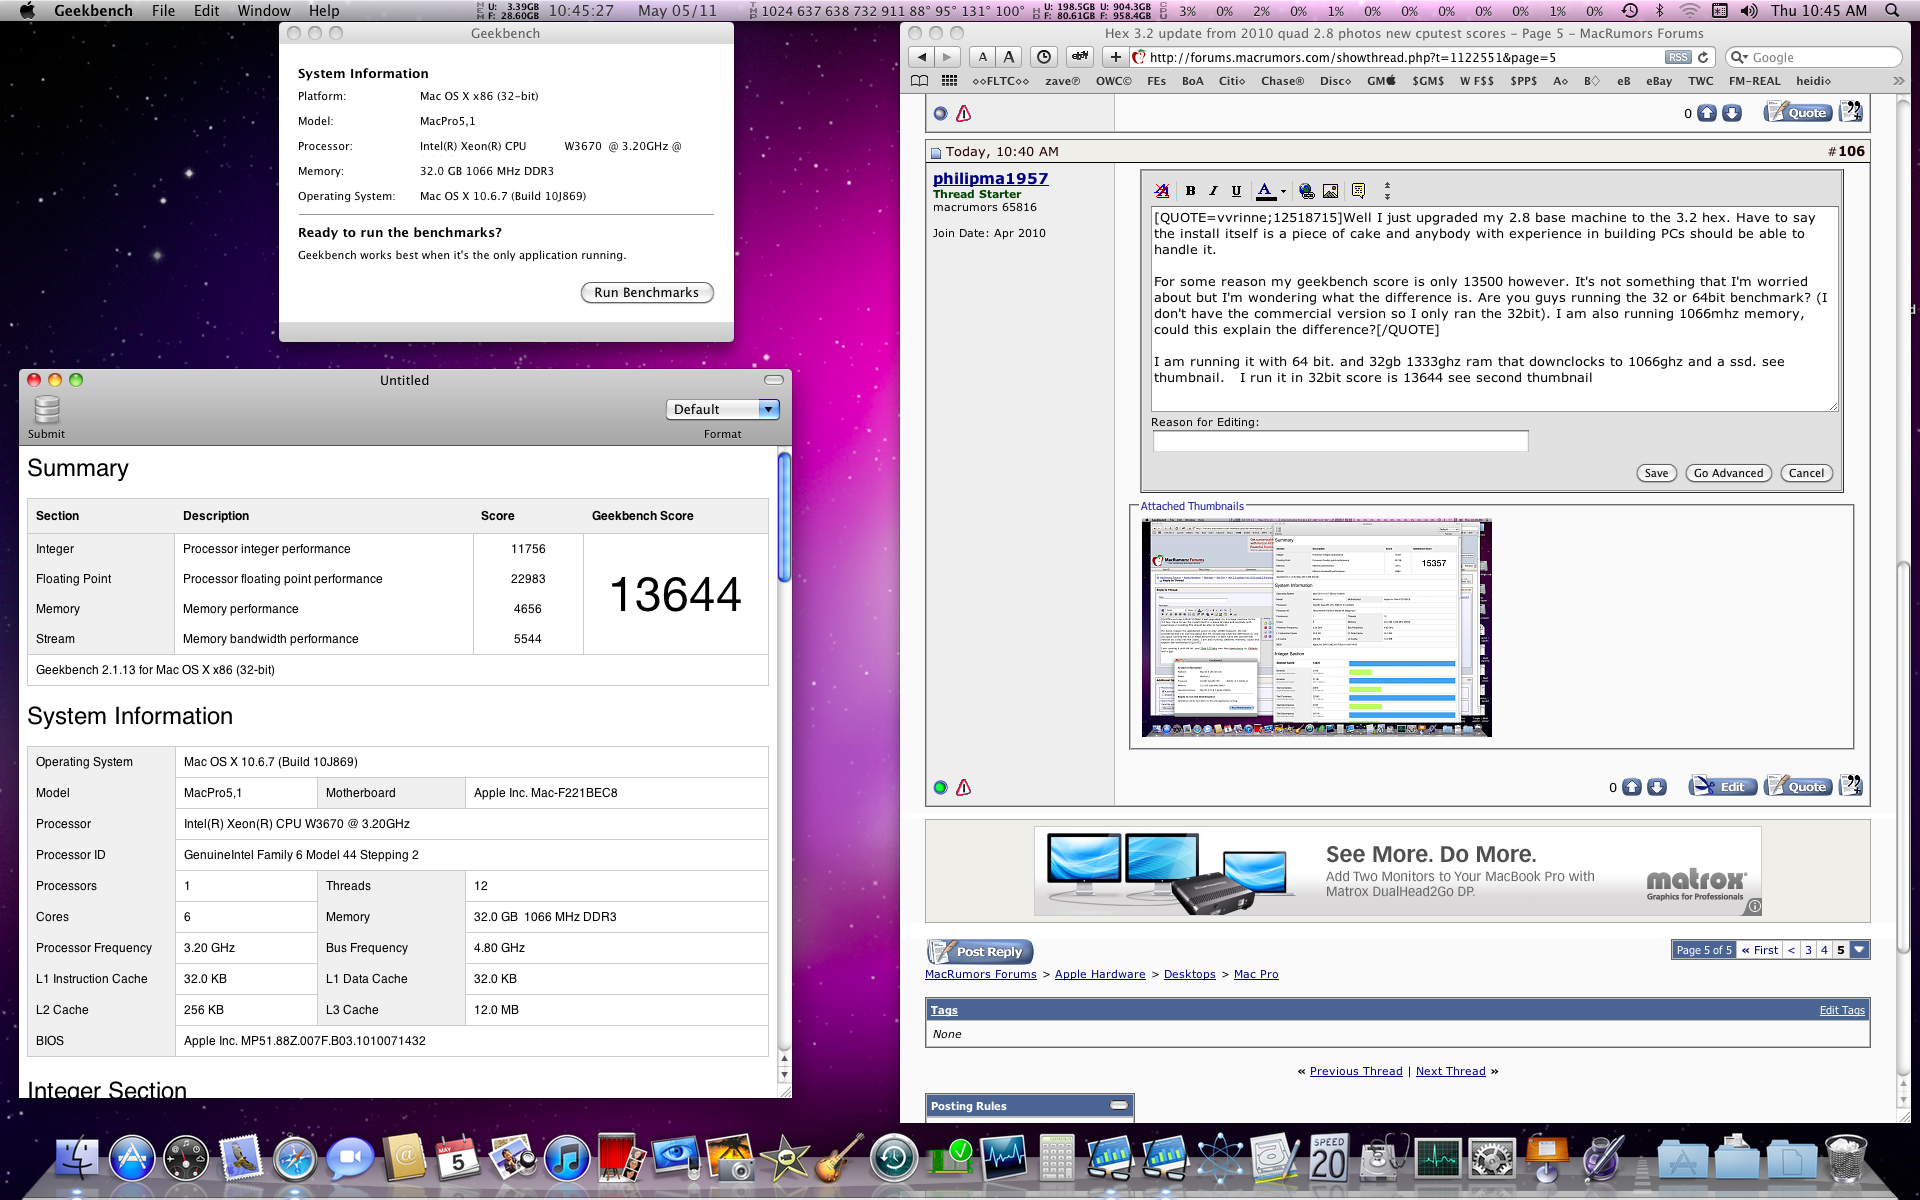Show more bookmarks with the chevron
The width and height of the screenshot is (1920, 1200).
click(x=1898, y=81)
